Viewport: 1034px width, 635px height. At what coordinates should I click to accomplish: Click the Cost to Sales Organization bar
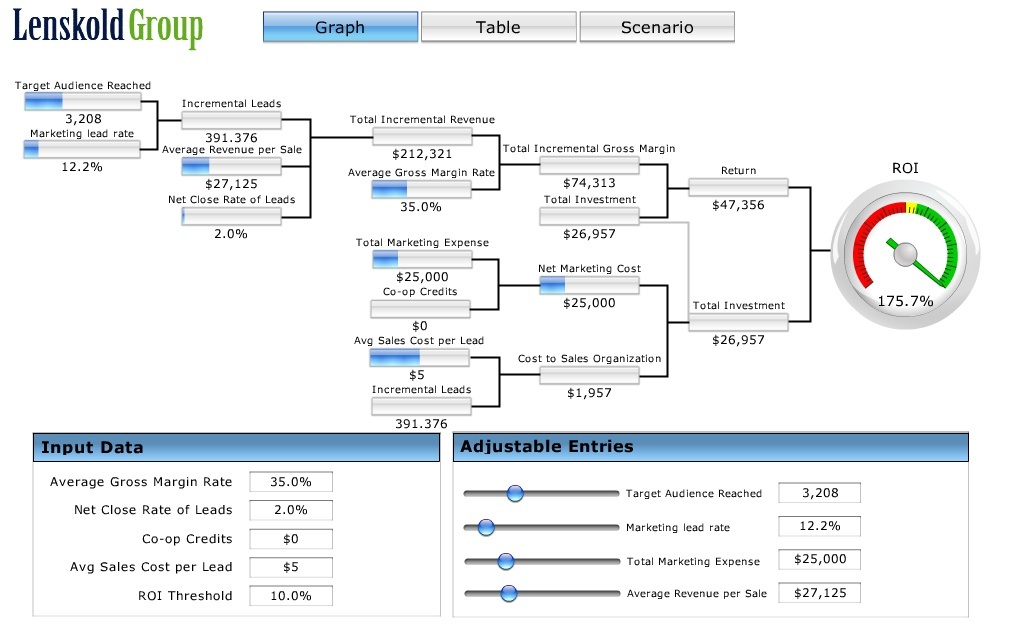tap(589, 375)
